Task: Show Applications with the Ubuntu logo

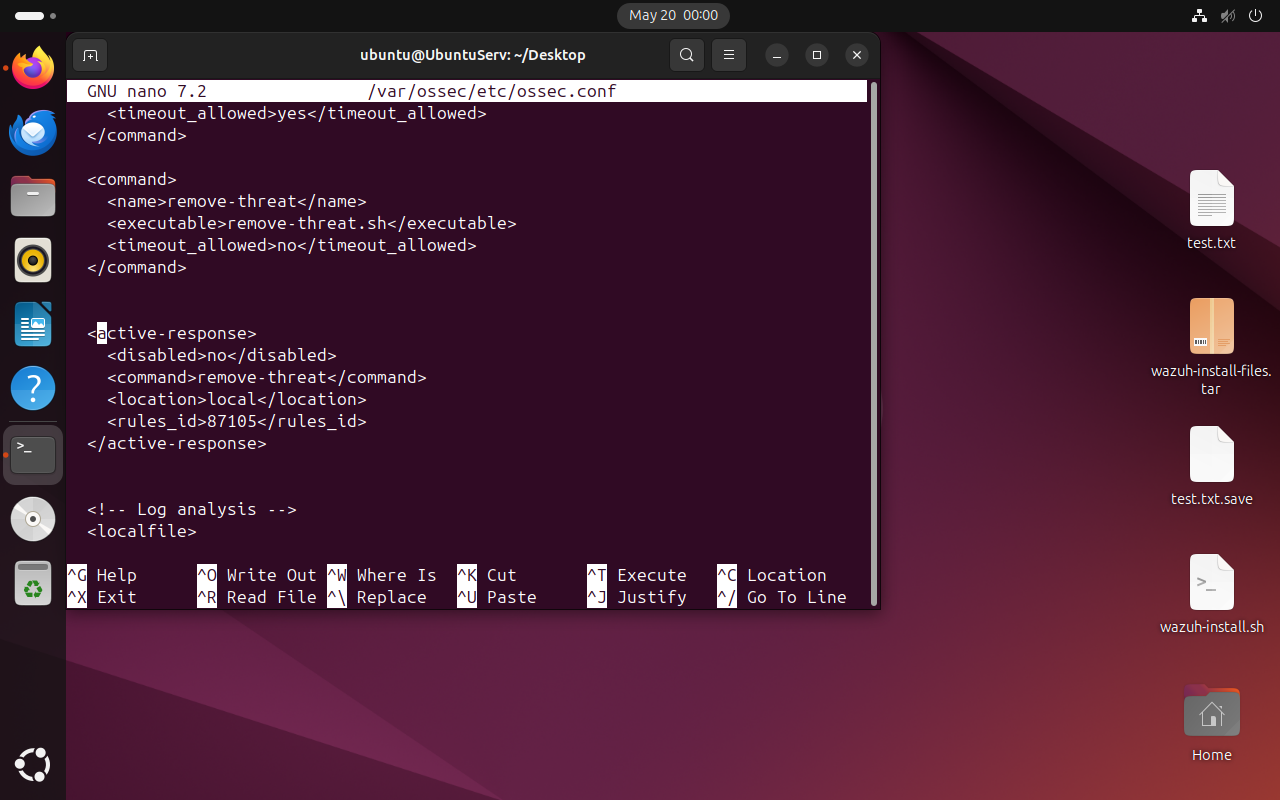Action: (x=33, y=765)
